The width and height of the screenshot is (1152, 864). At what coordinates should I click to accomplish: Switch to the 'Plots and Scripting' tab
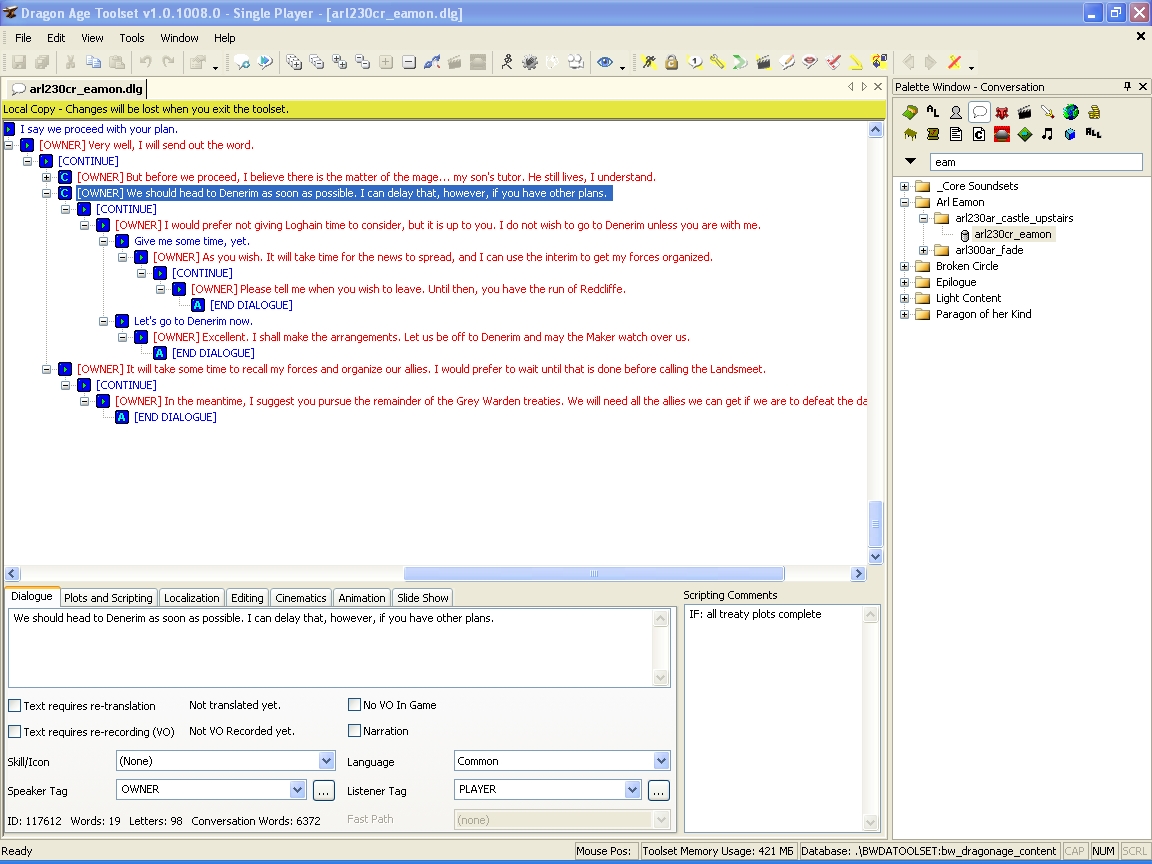[108, 598]
